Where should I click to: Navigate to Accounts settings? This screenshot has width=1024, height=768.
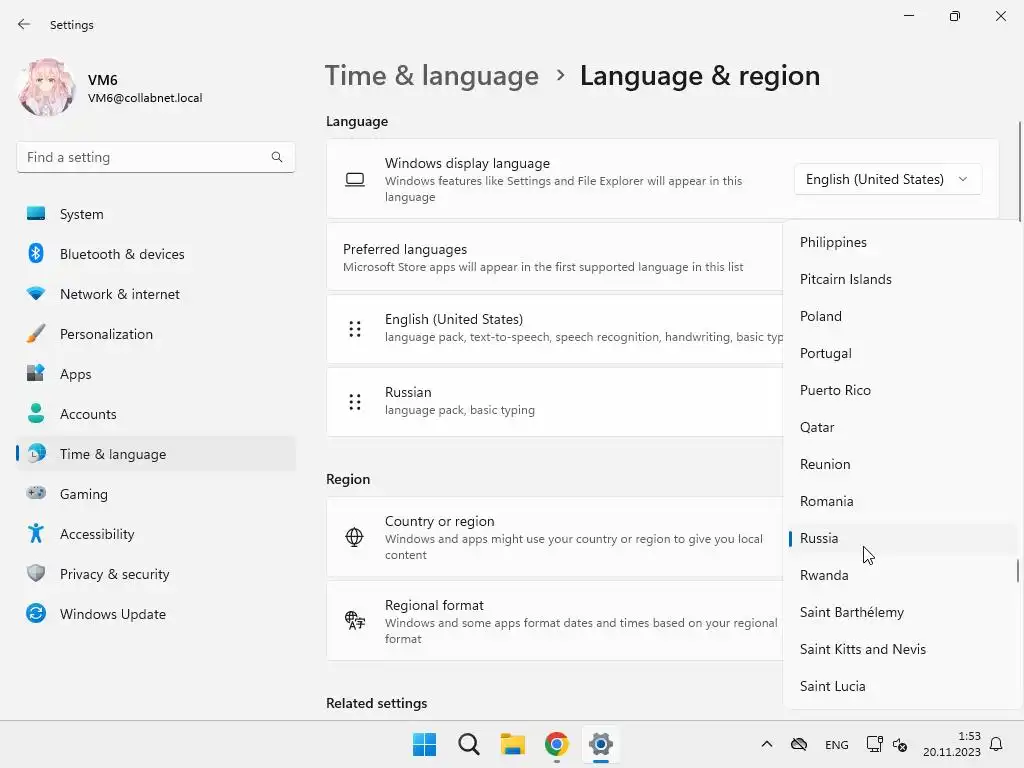(x=155, y=414)
